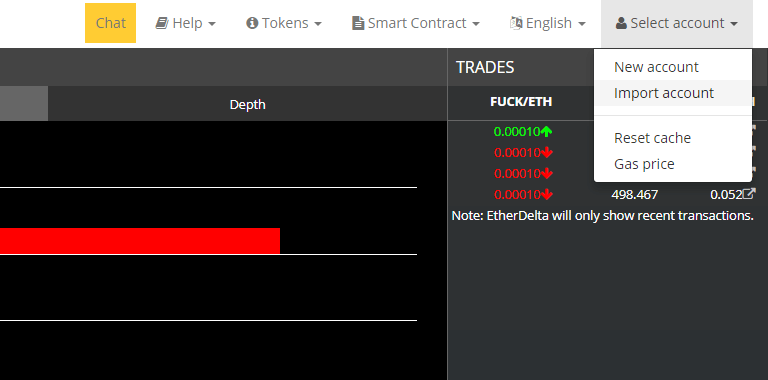This screenshot has height=380, width=768.
Task: Collapse the Select account dropdown
Action: [x=677, y=23]
